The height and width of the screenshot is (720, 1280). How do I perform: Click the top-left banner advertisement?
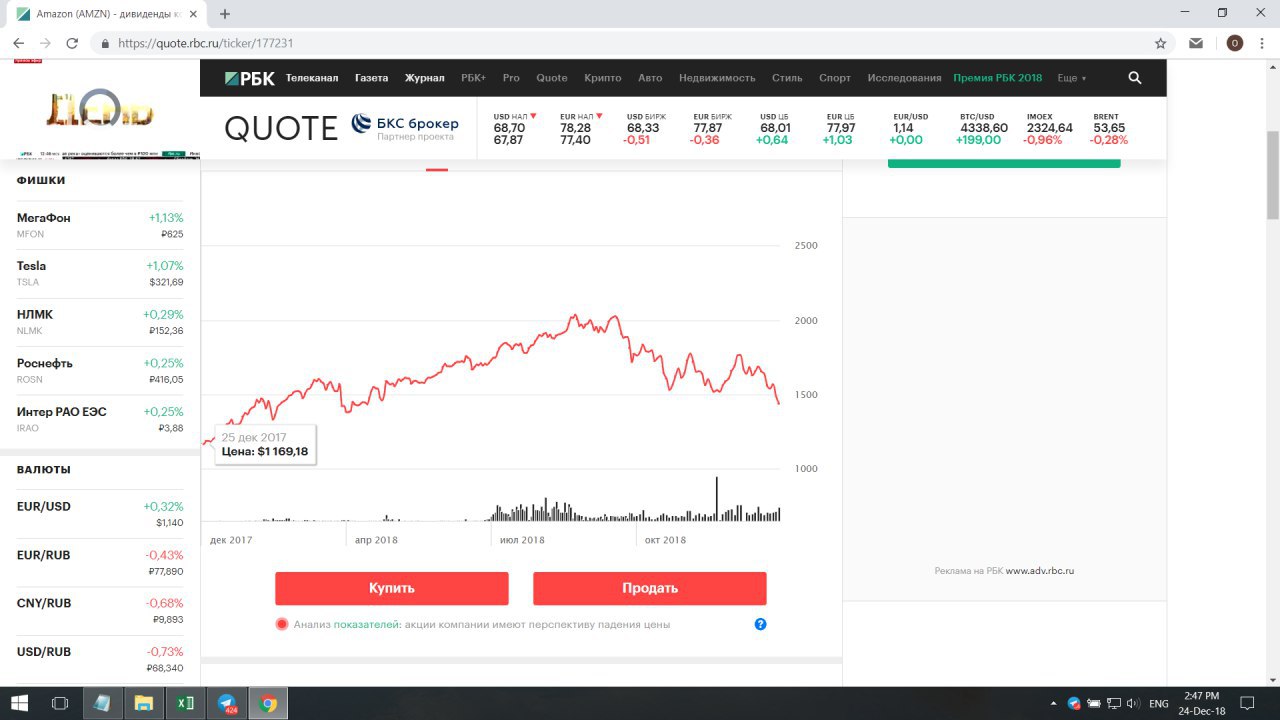100,109
